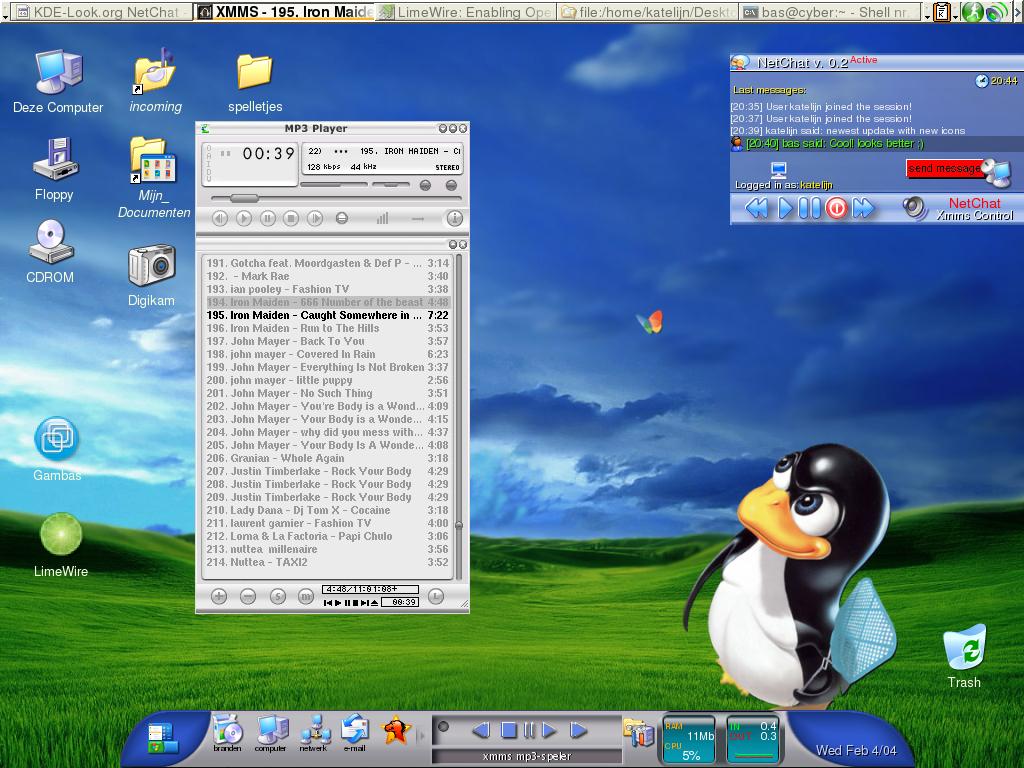Select track 214 Nuttea - TAXI2
This screenshot has height=768, width=1024.
[327, 562]
